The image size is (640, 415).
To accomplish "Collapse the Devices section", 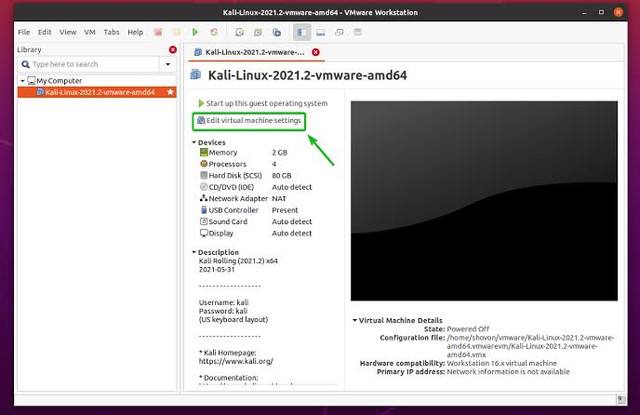I will 194,142.
